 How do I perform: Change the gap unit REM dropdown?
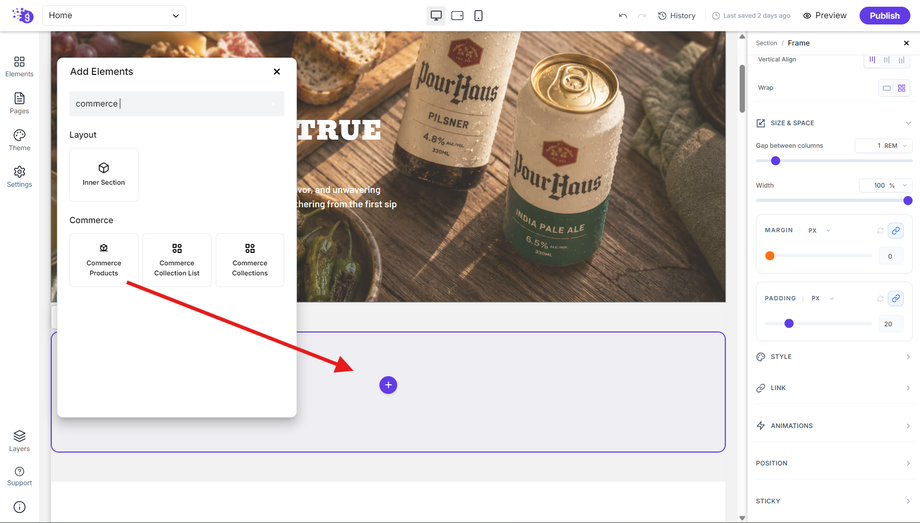pos(895,146)
